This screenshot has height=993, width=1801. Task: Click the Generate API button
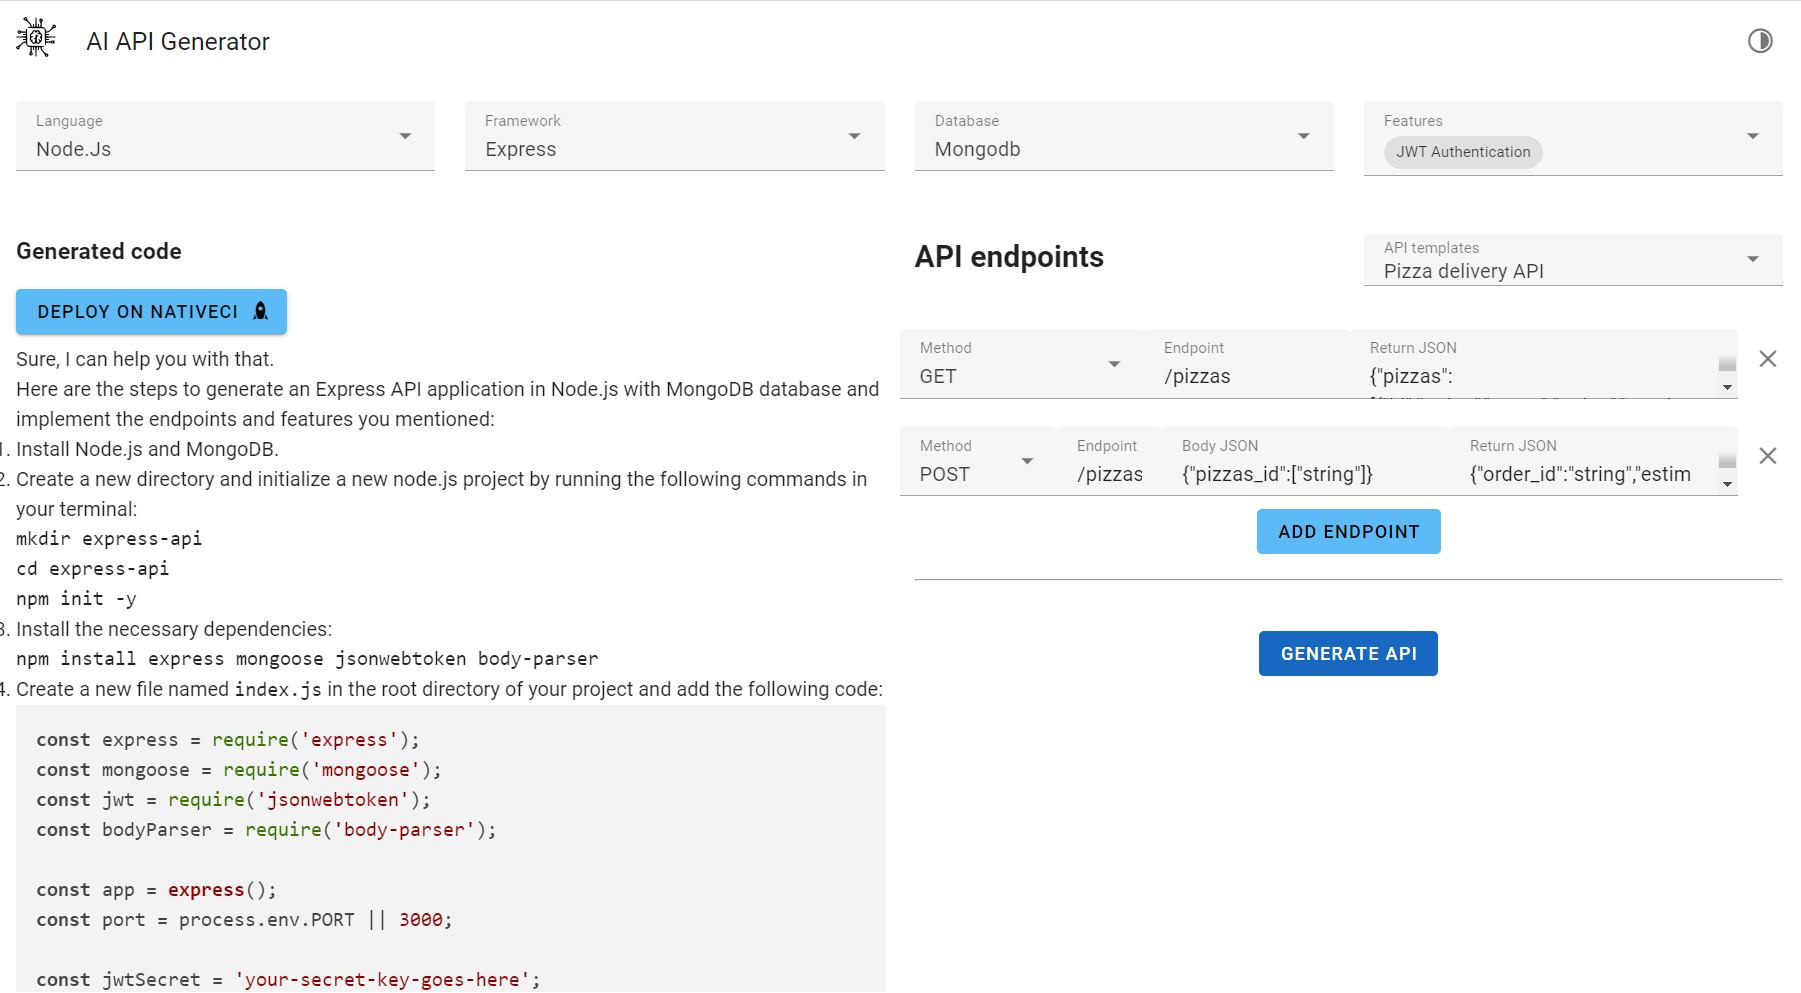[1348, 653]
